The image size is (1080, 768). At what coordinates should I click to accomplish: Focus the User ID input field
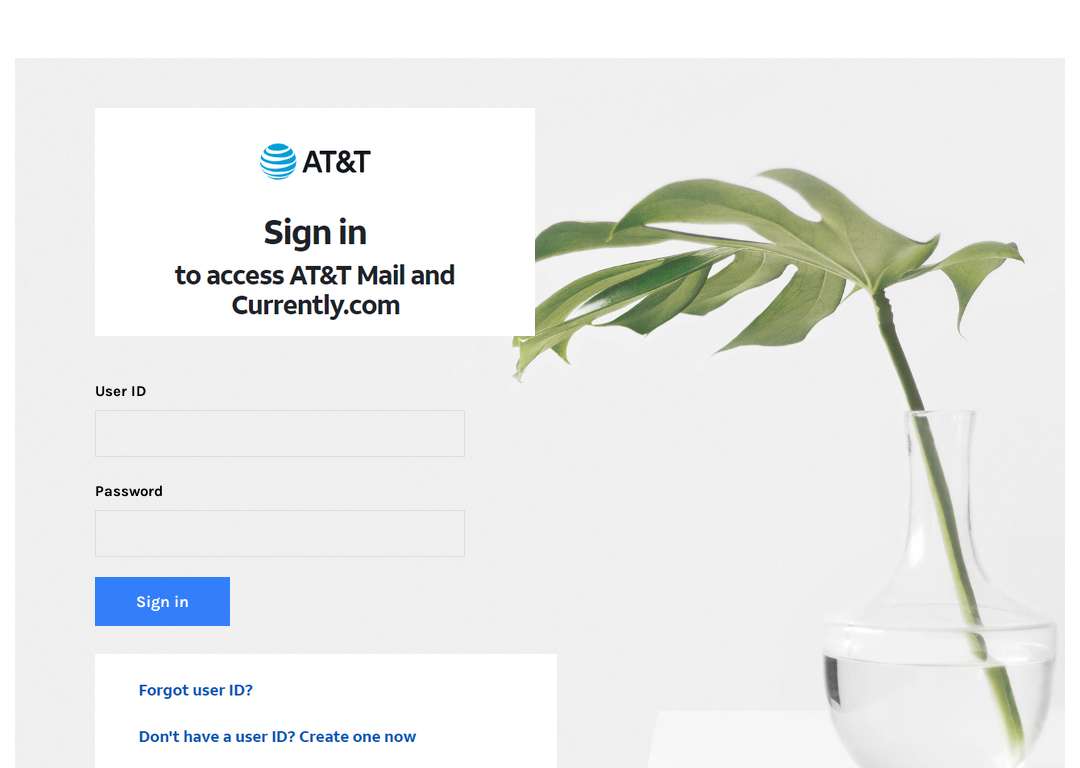click(x=280, y=433)
